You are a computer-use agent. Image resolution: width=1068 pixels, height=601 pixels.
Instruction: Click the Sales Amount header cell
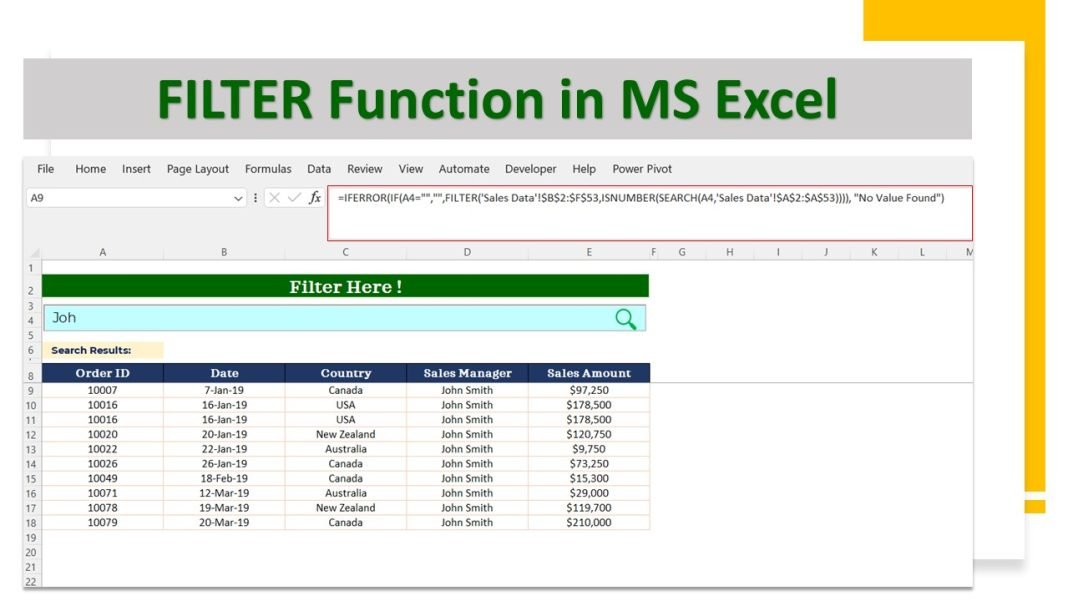[x=589, y=373]
